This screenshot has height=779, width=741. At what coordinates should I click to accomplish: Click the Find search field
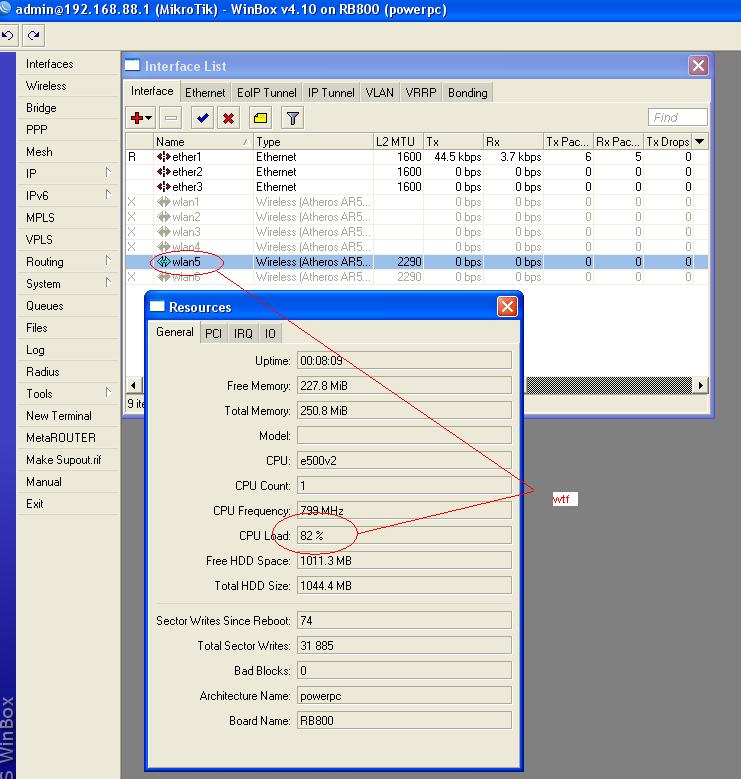pos(677,118)
